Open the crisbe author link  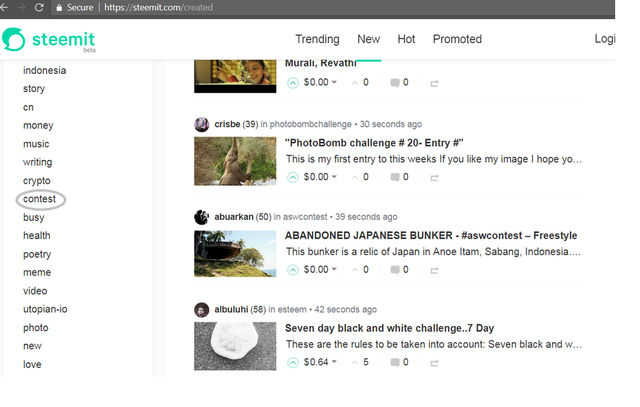click(x=227, y=124)
